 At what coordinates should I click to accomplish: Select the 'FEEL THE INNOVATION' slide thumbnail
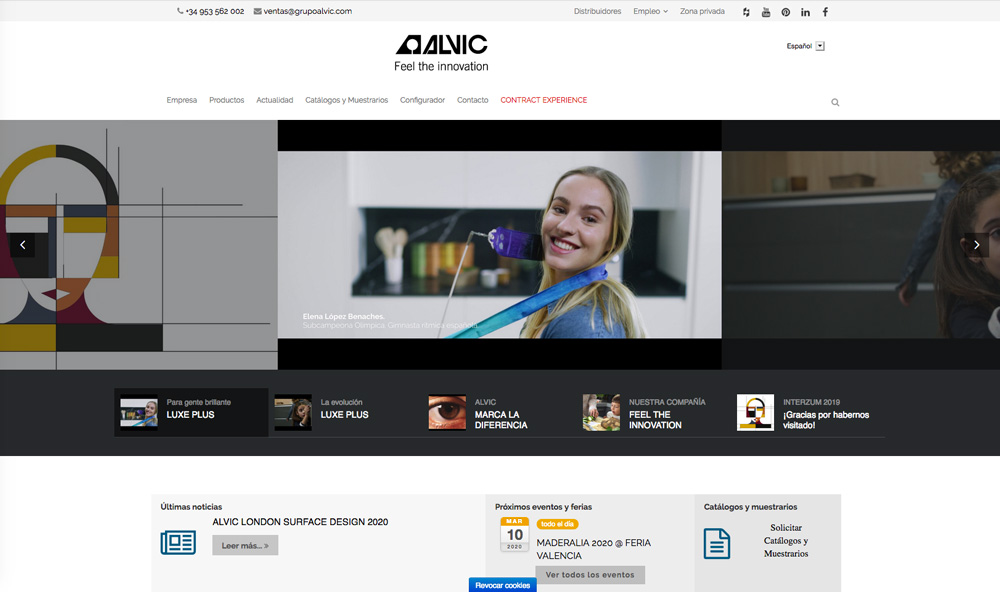(654, 412)
